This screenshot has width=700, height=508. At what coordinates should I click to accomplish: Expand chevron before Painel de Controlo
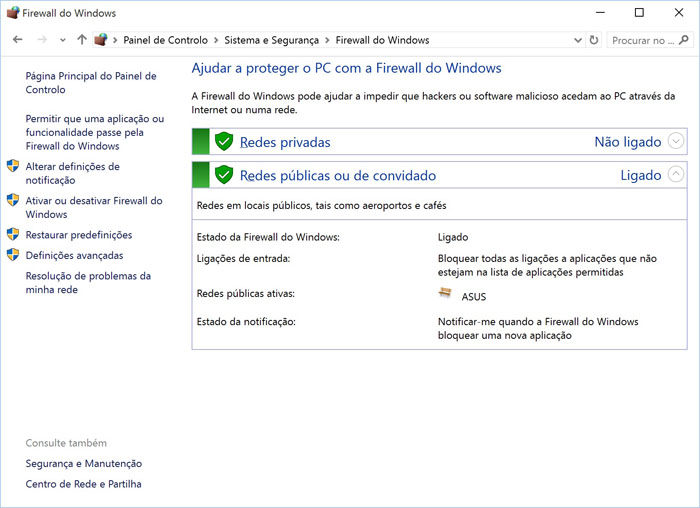click(115, 40)
